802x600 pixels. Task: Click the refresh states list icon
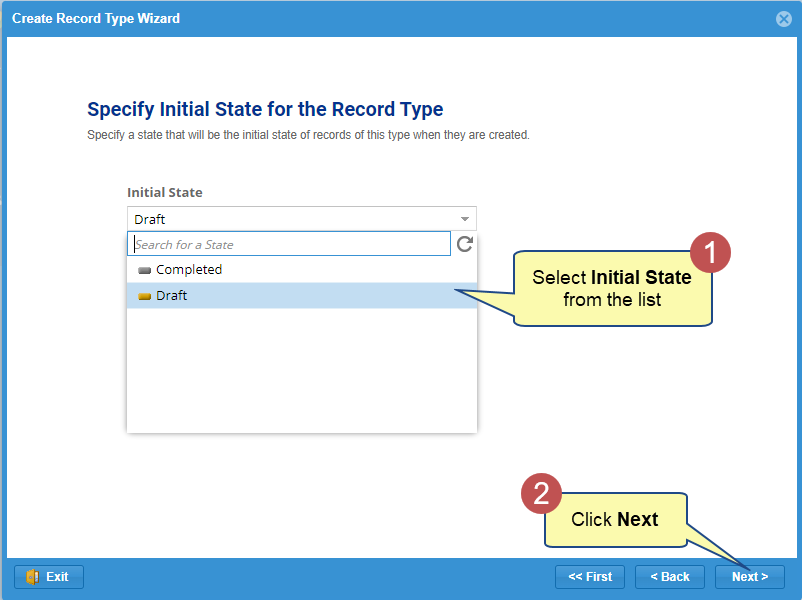[x=464, y=244]
